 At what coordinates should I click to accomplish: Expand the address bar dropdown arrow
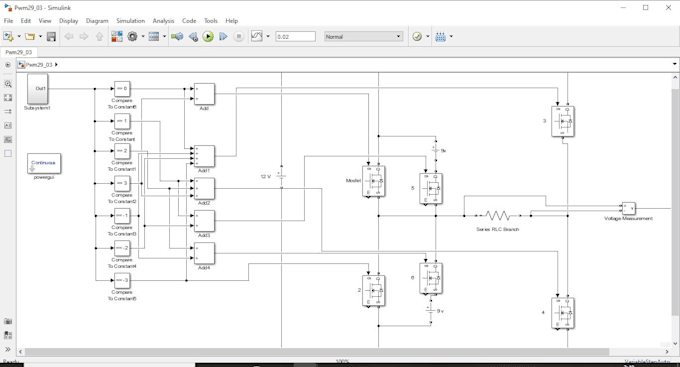tap(674, 64)
